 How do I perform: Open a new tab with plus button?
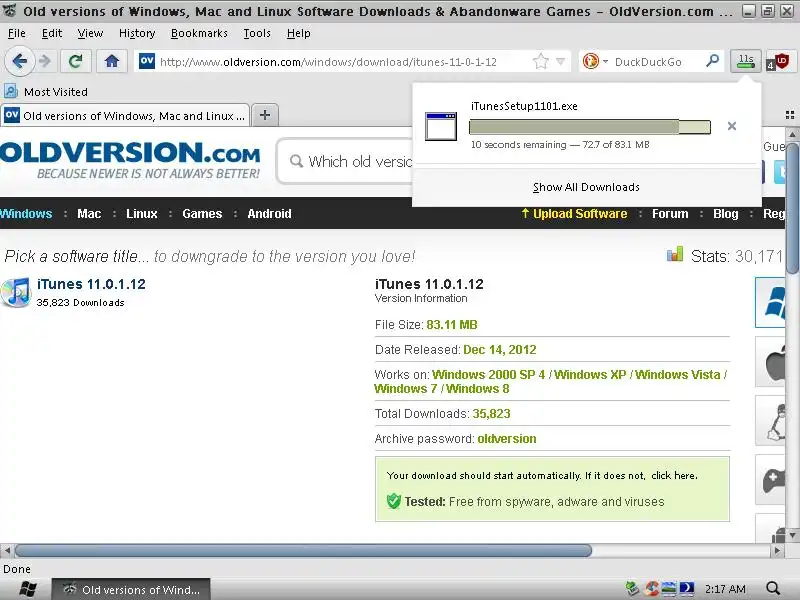click(265, 115)
